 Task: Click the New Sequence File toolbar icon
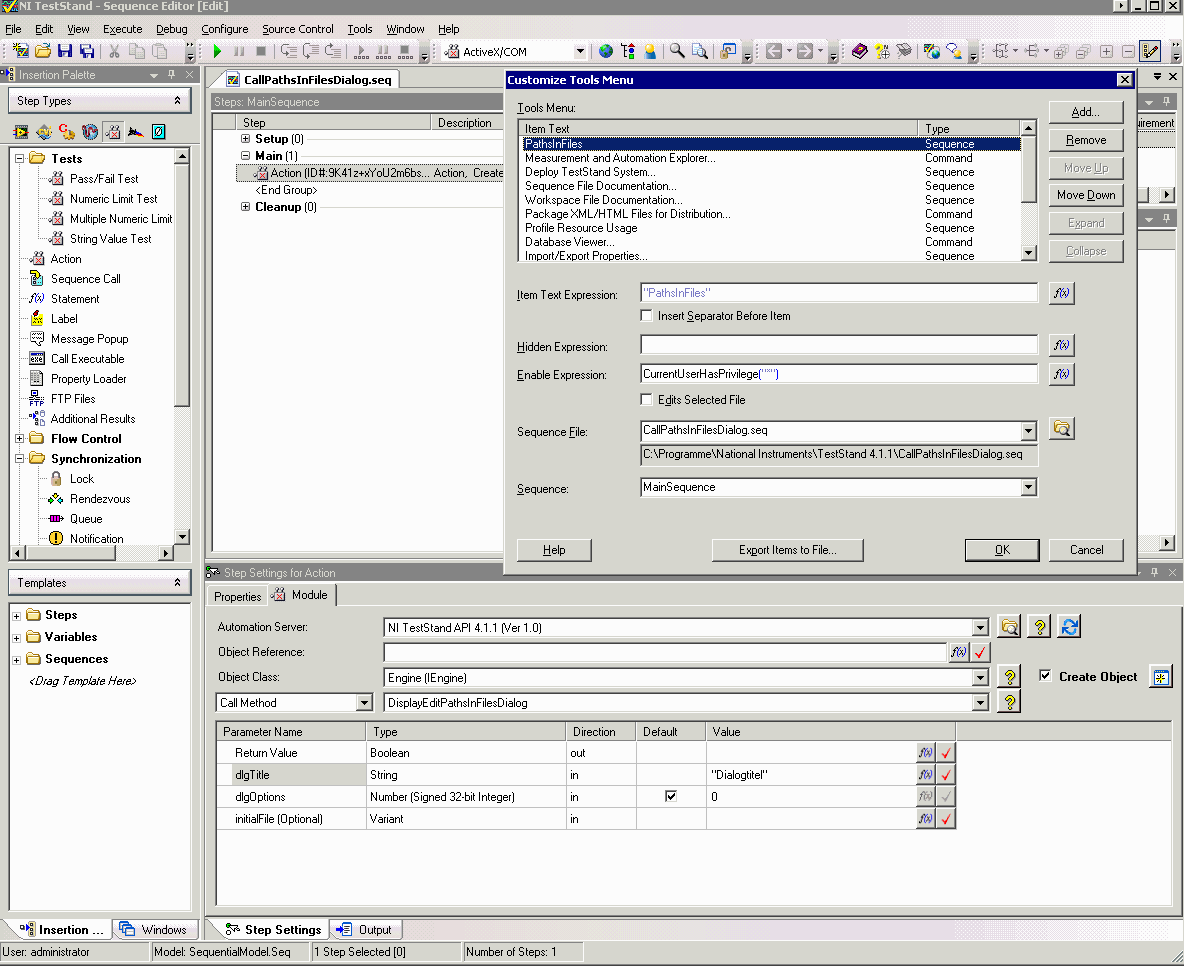(20, 51)
